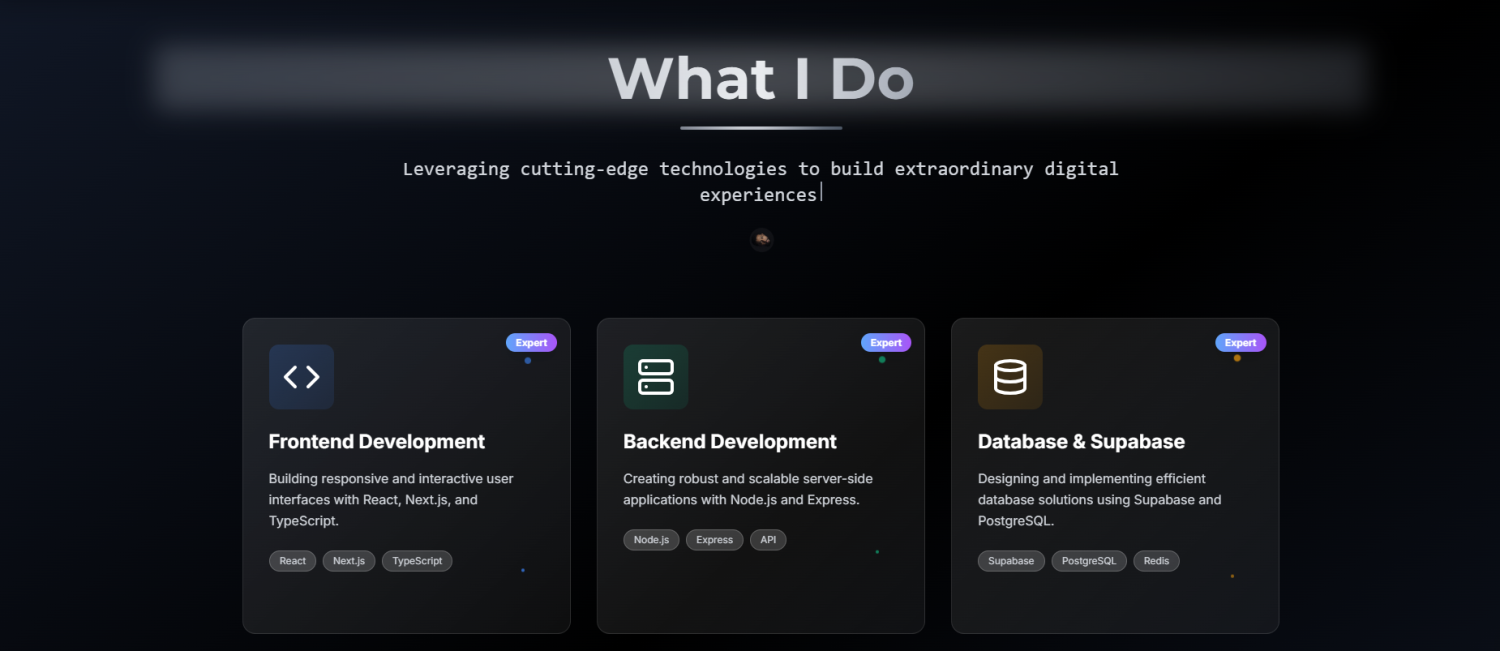Select the TypeScript tag
The height and width of the screenshot is (651, 1500).
(x=417, y=561)
